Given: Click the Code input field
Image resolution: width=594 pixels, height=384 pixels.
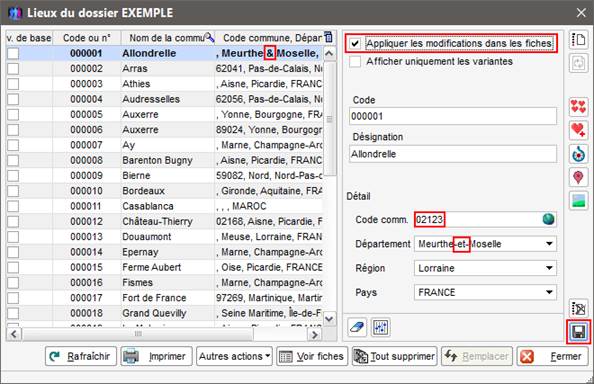Looking at the screenshot, I should 453,116.
